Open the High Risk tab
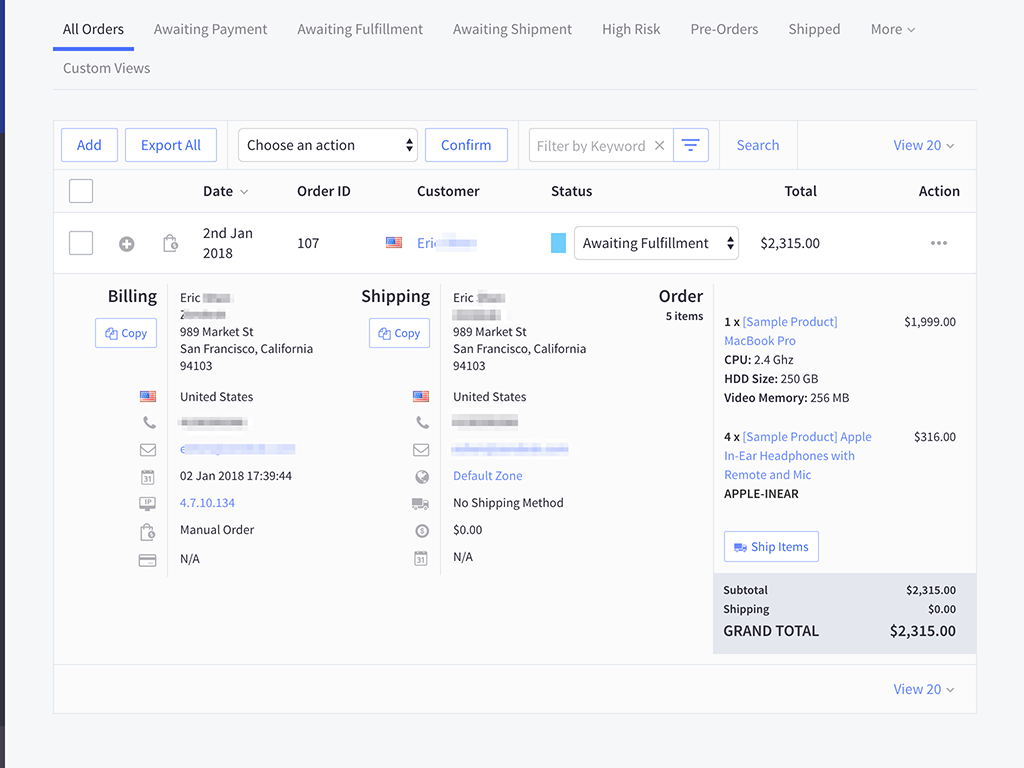Viewport: 1024px width, 768px height. pos(631,29)
